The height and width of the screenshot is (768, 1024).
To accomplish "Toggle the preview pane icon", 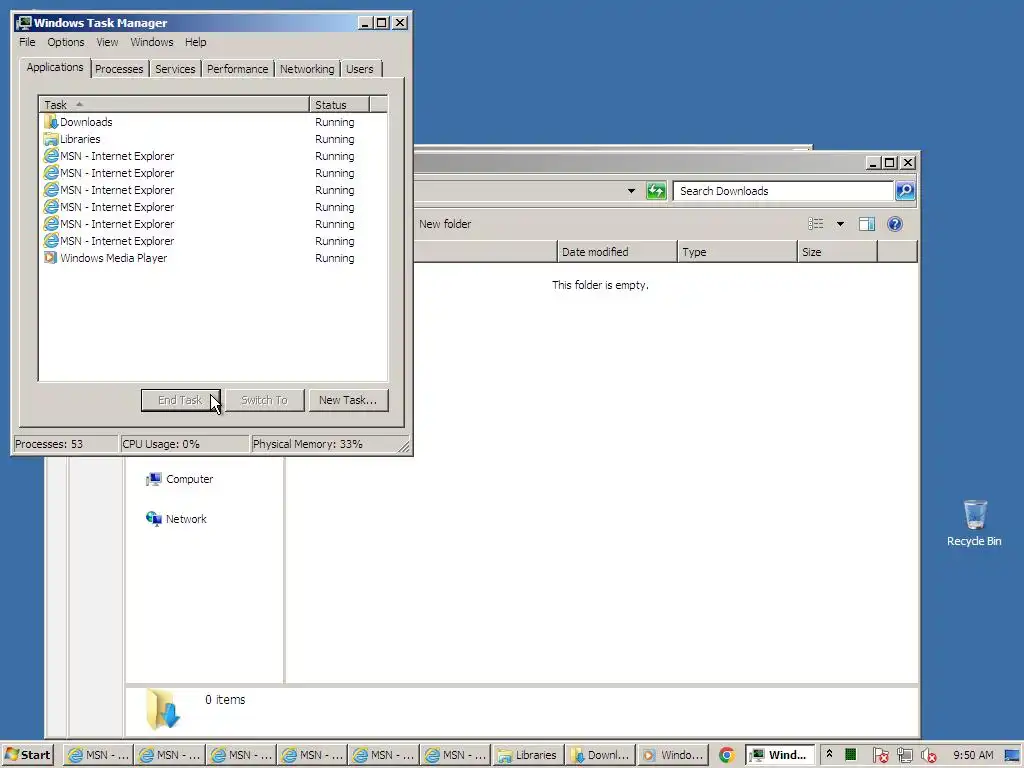I will tap(867, 224).
